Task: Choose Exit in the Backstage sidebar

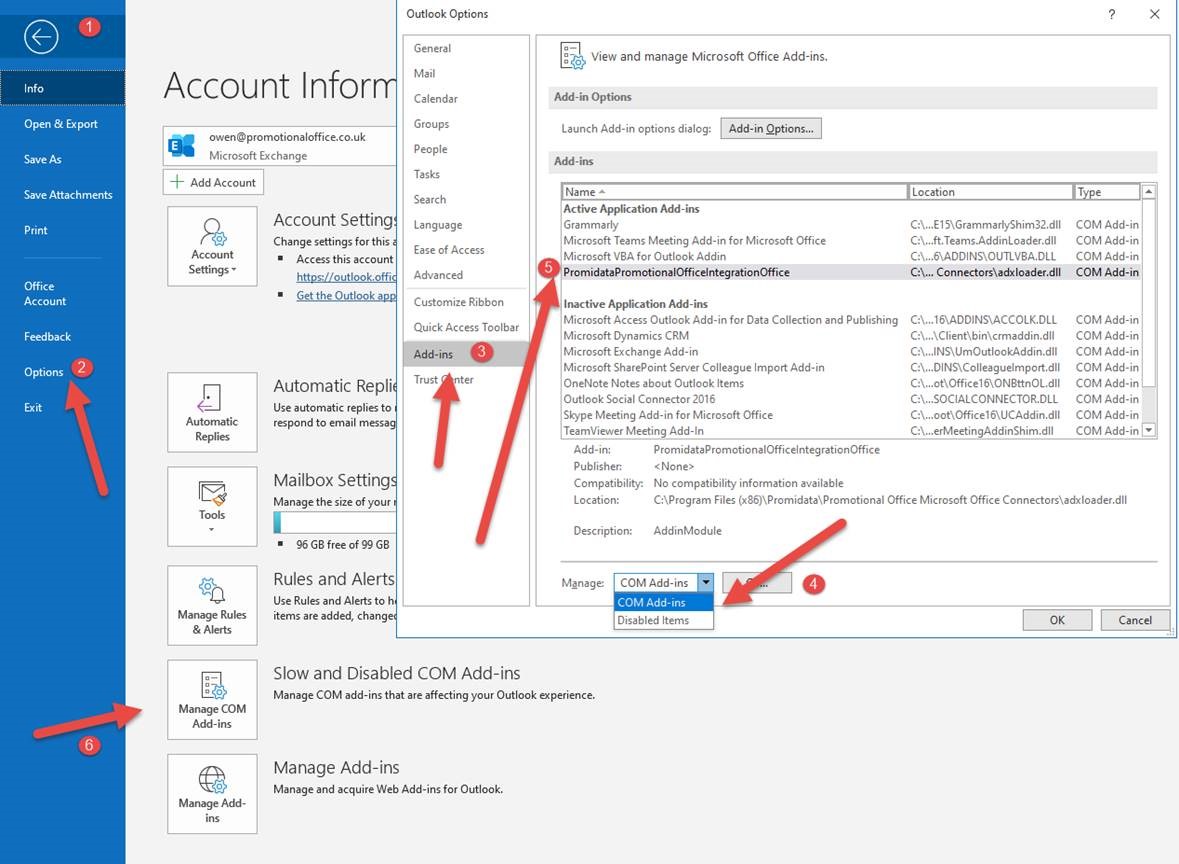Action: [62, 408]
